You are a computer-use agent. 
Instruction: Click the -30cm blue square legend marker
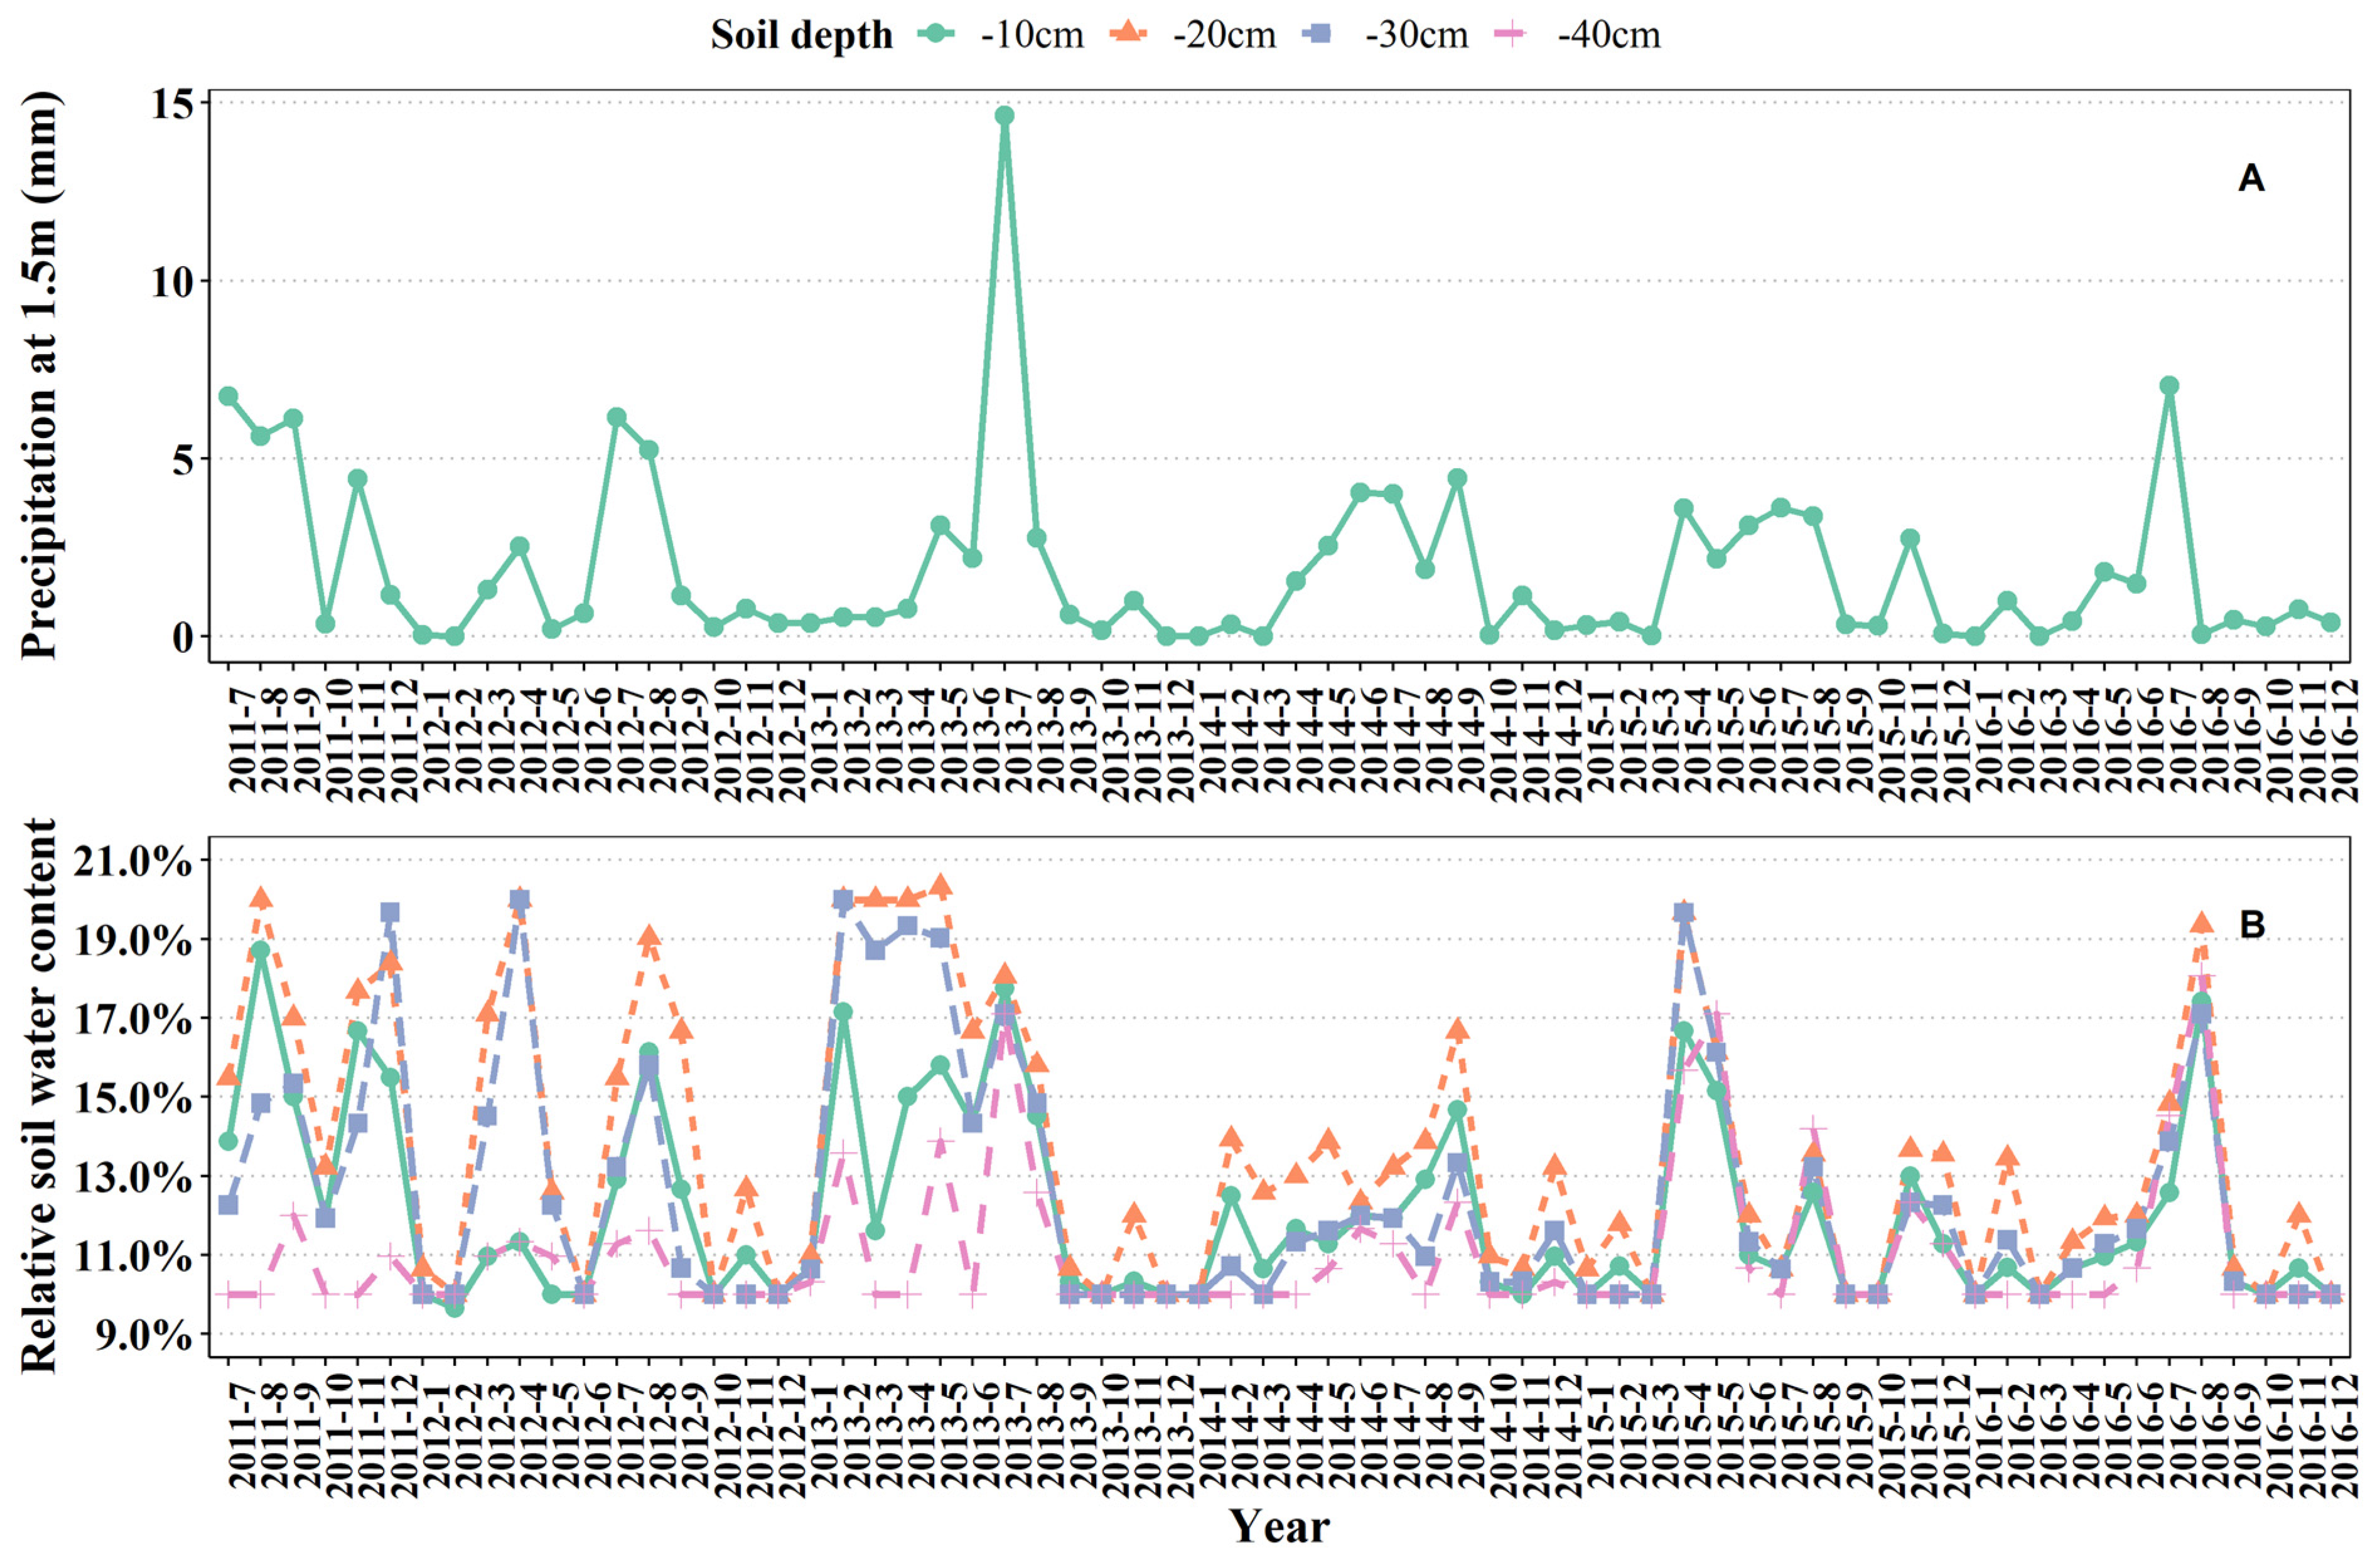(1320, 34)
